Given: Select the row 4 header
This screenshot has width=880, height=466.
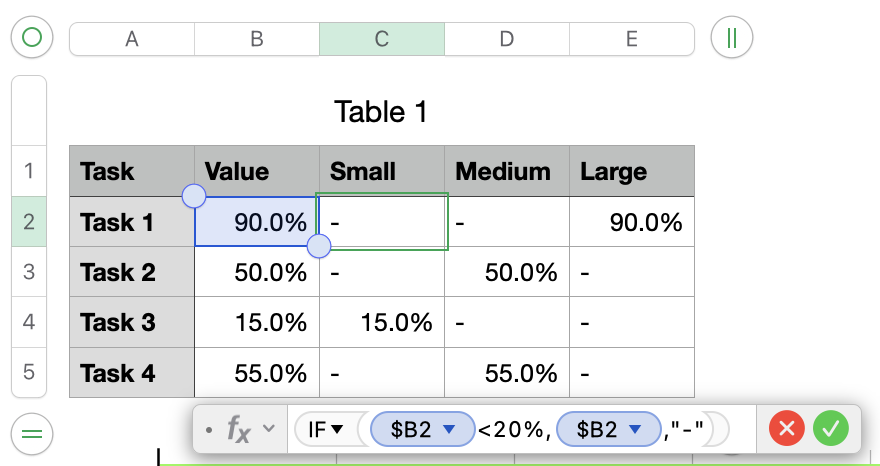Looking at the screenshot, I should [28, 322].
